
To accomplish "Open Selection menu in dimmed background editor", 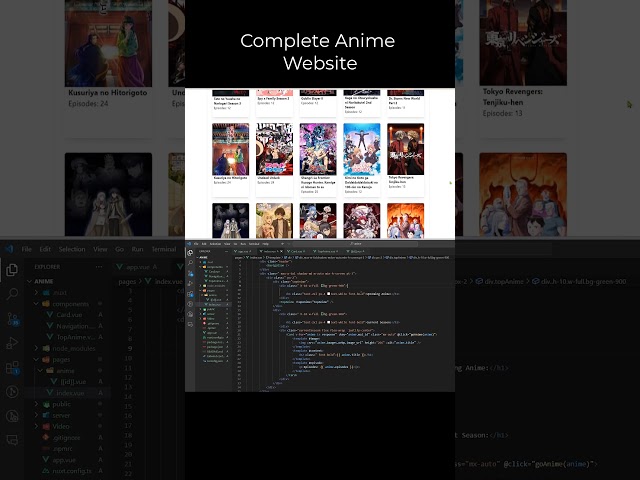I will coord(72,249).
